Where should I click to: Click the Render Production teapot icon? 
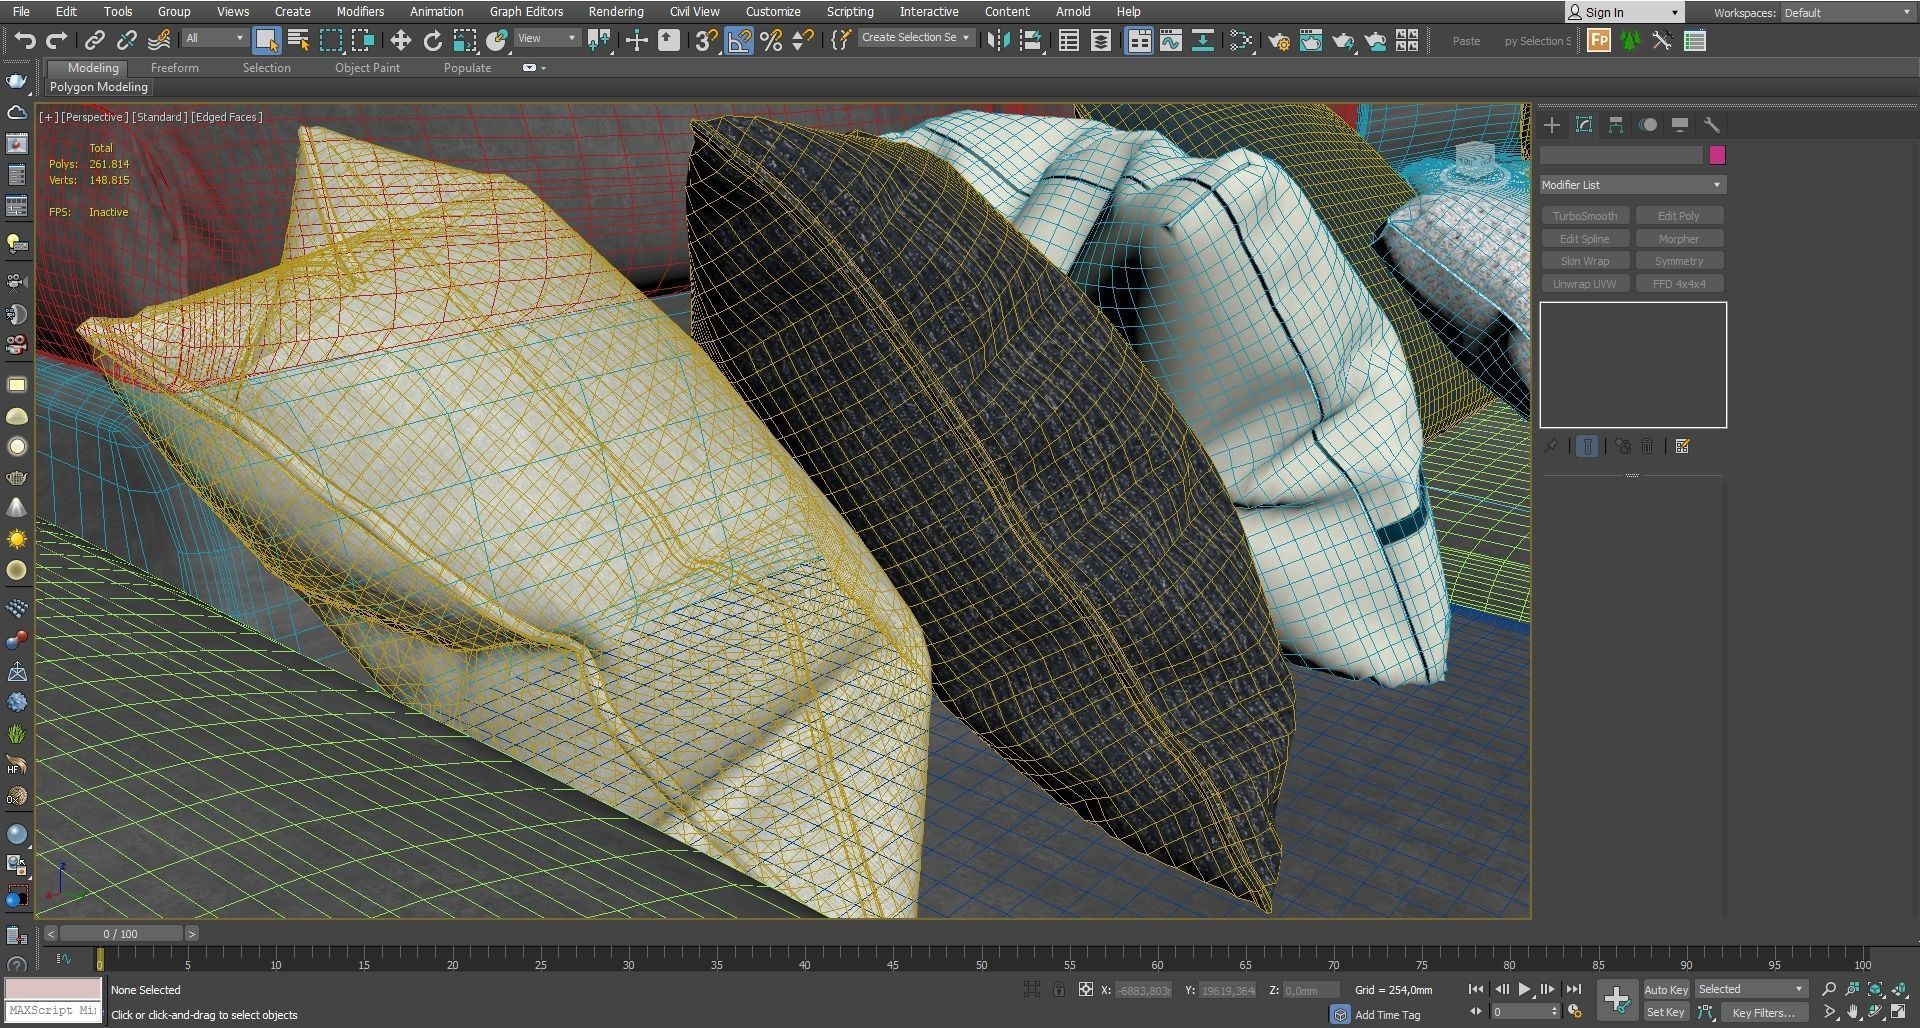click(x=1343, y=40)
